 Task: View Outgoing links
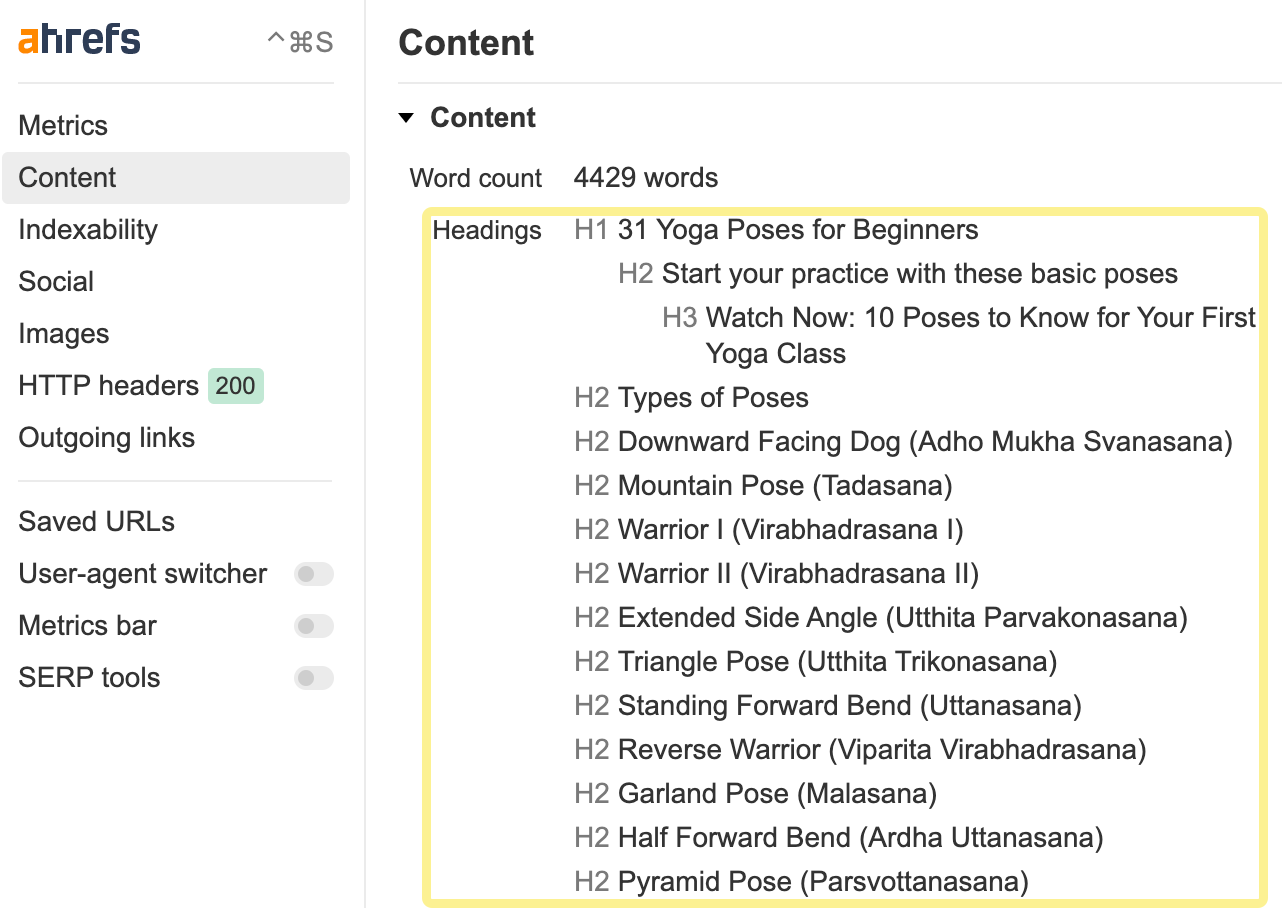[106, 437]
